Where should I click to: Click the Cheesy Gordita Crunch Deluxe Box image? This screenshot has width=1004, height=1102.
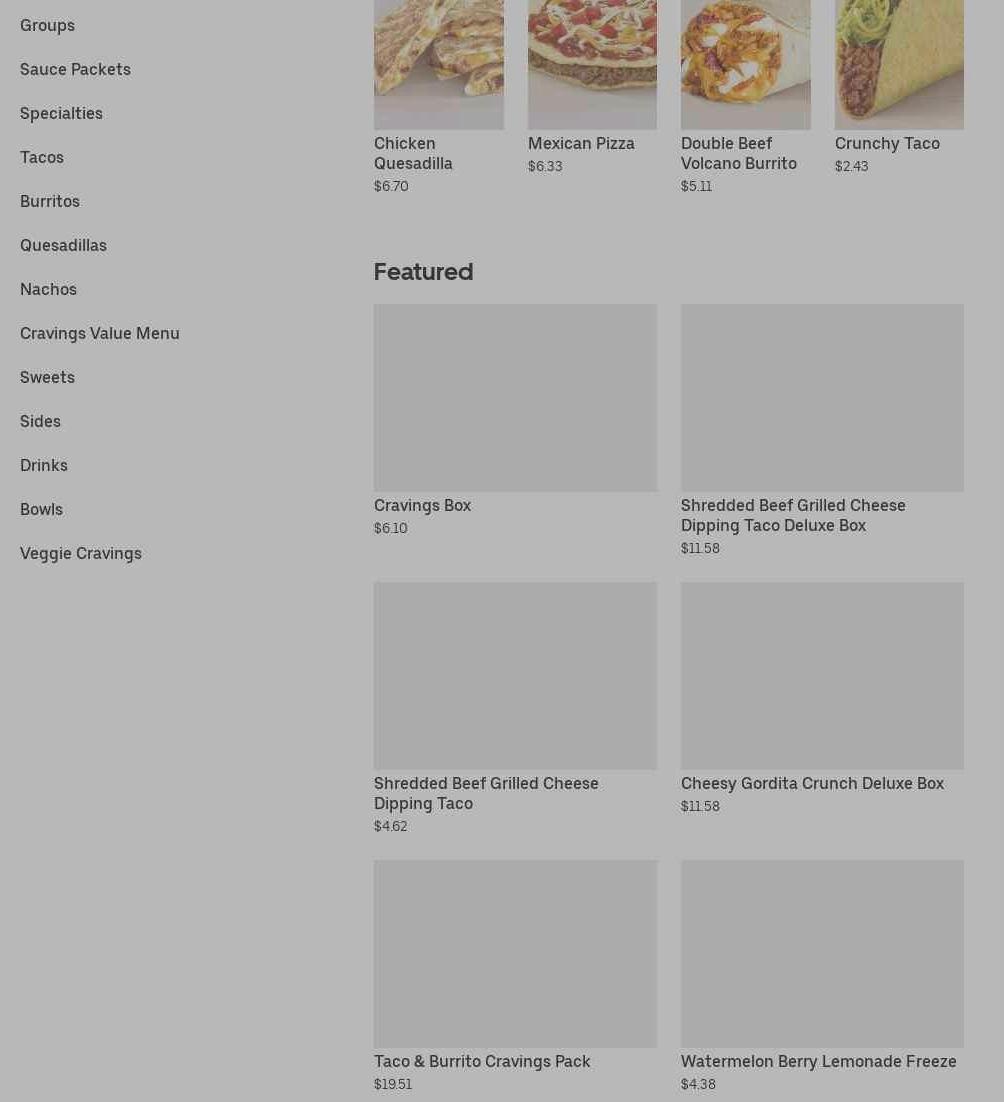click(822, 675)
